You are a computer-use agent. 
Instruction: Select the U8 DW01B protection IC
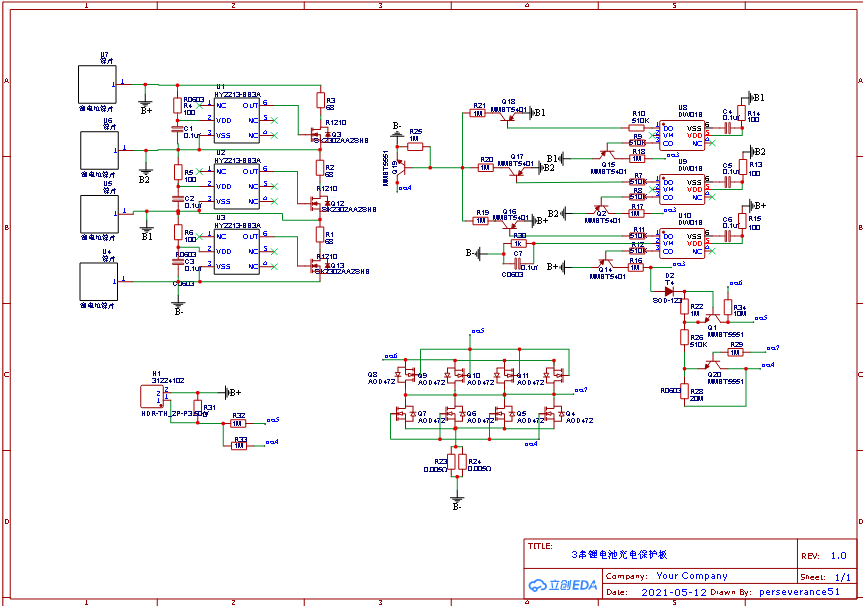(682, 135)
